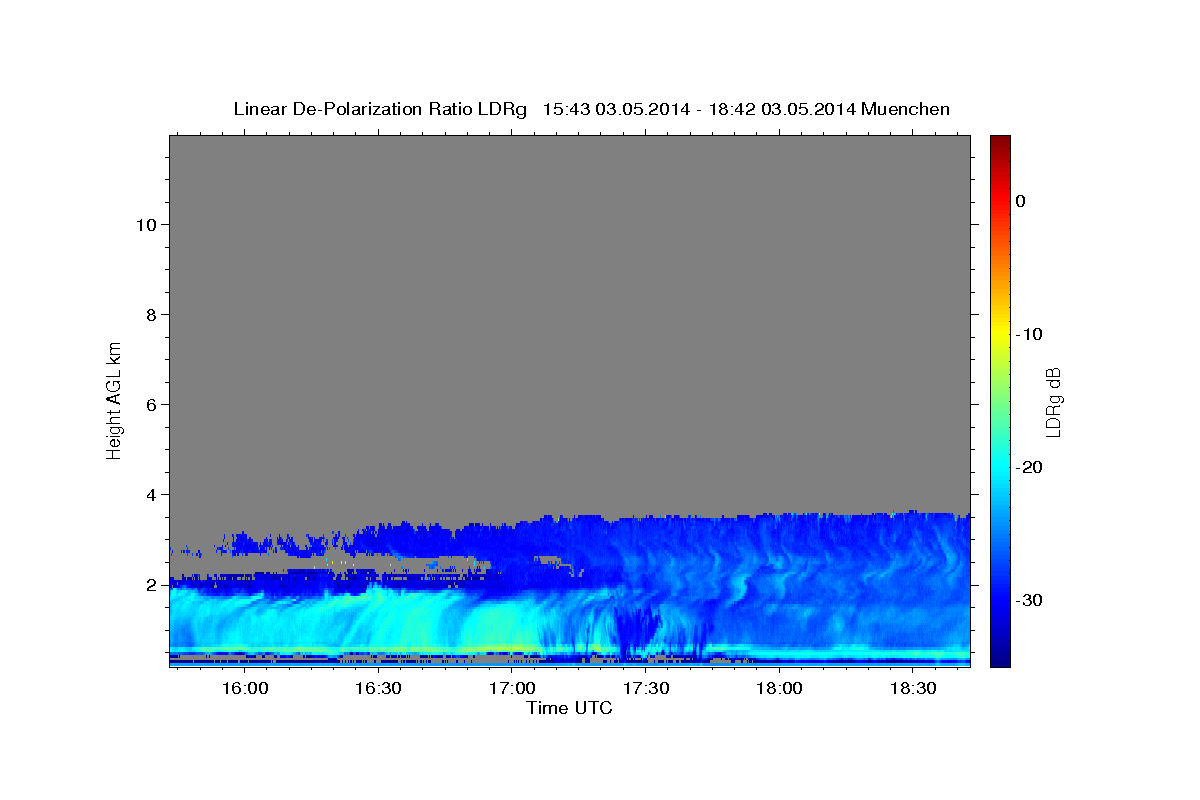Click the 'Time UTC' axis label

point(569,708)
